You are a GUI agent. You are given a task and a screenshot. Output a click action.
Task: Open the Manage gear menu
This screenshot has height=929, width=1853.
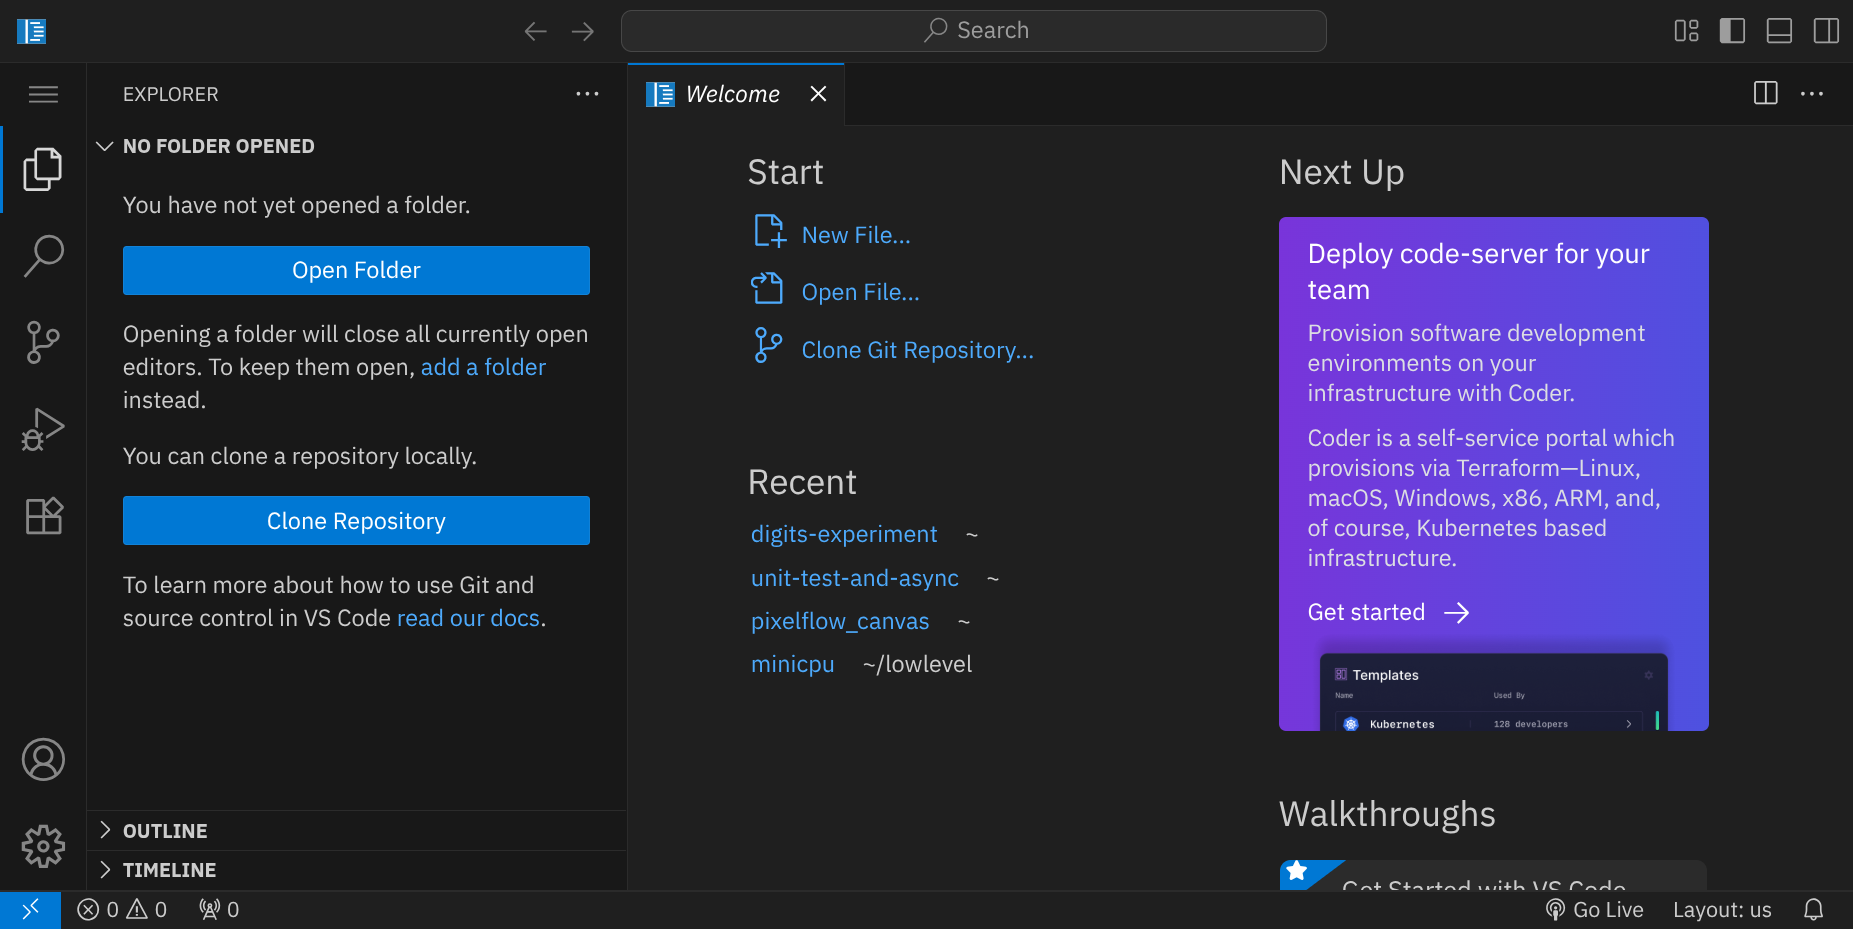43,847
